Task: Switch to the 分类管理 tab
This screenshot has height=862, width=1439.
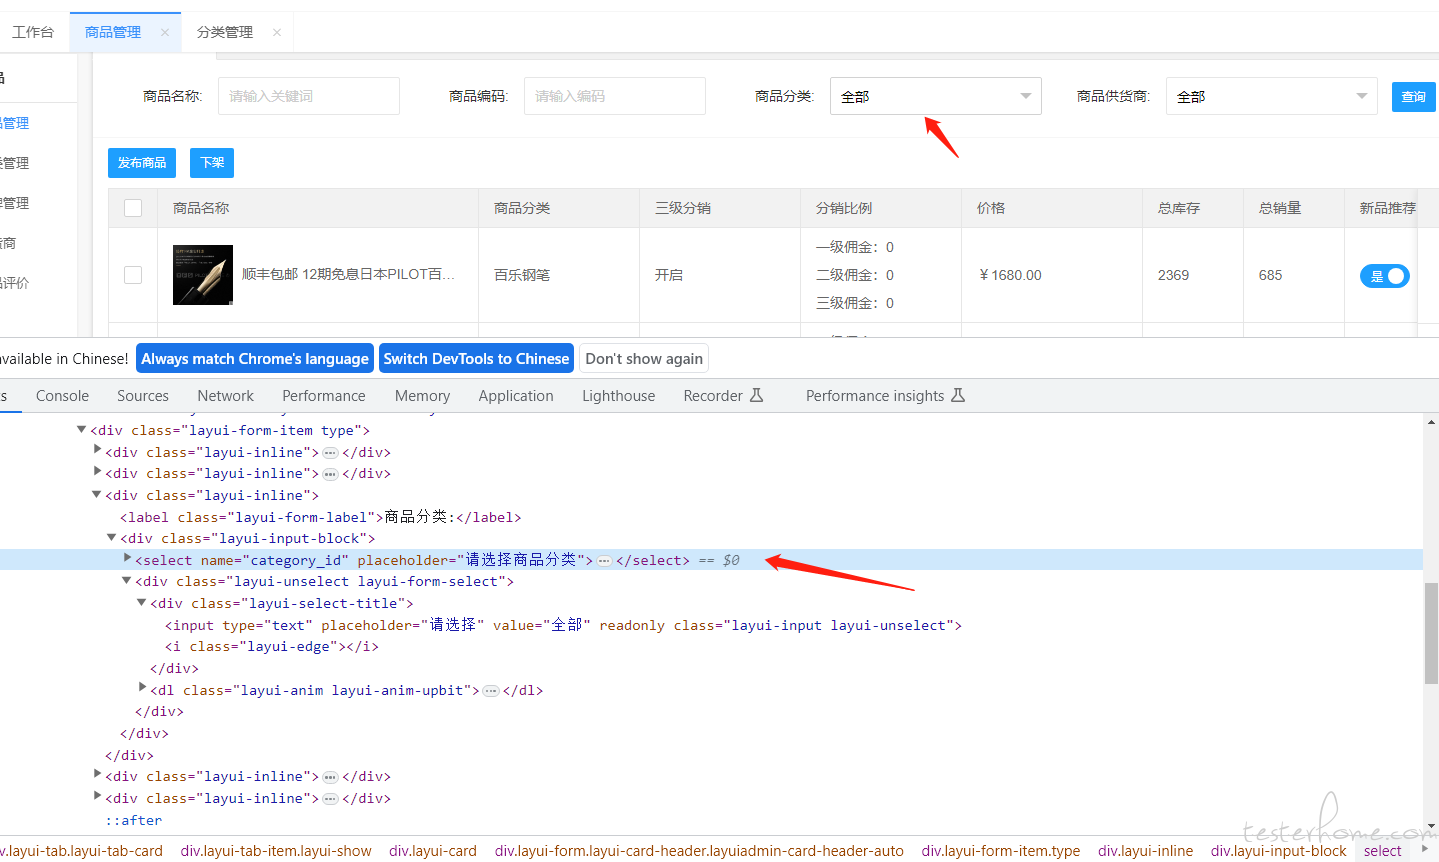Action: coord(225,32)
